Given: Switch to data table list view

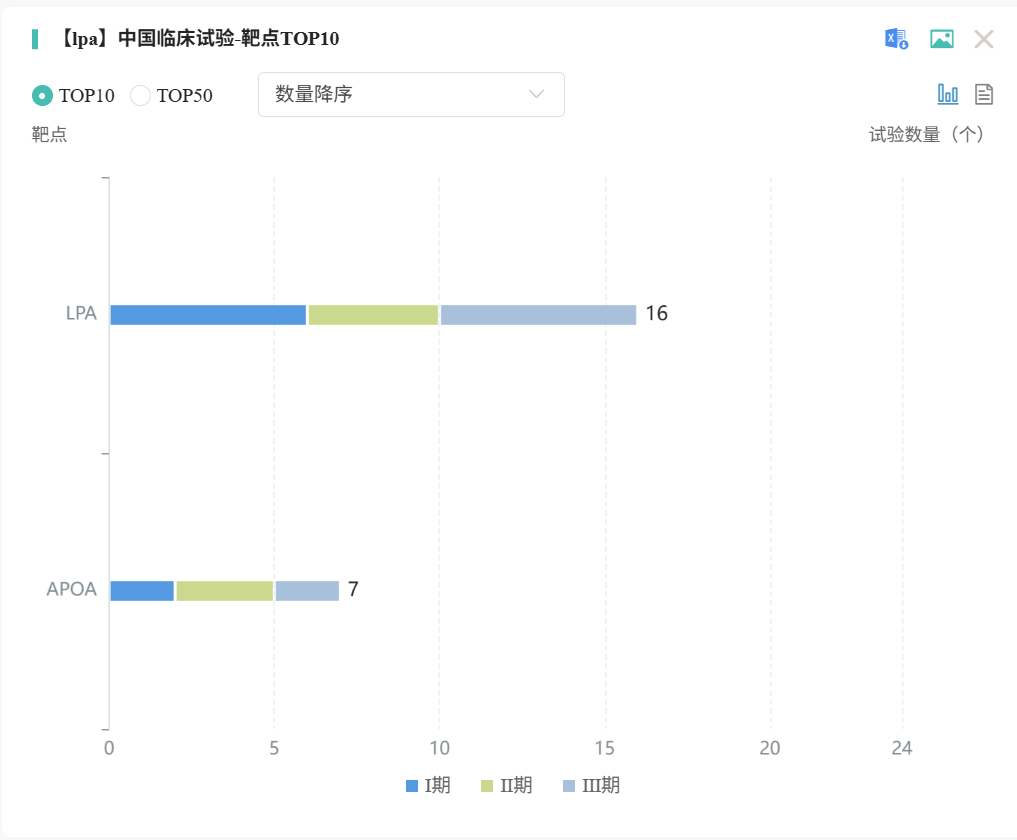Looking at the screenshot, I should pyautogui.click(x=984, y=94).
